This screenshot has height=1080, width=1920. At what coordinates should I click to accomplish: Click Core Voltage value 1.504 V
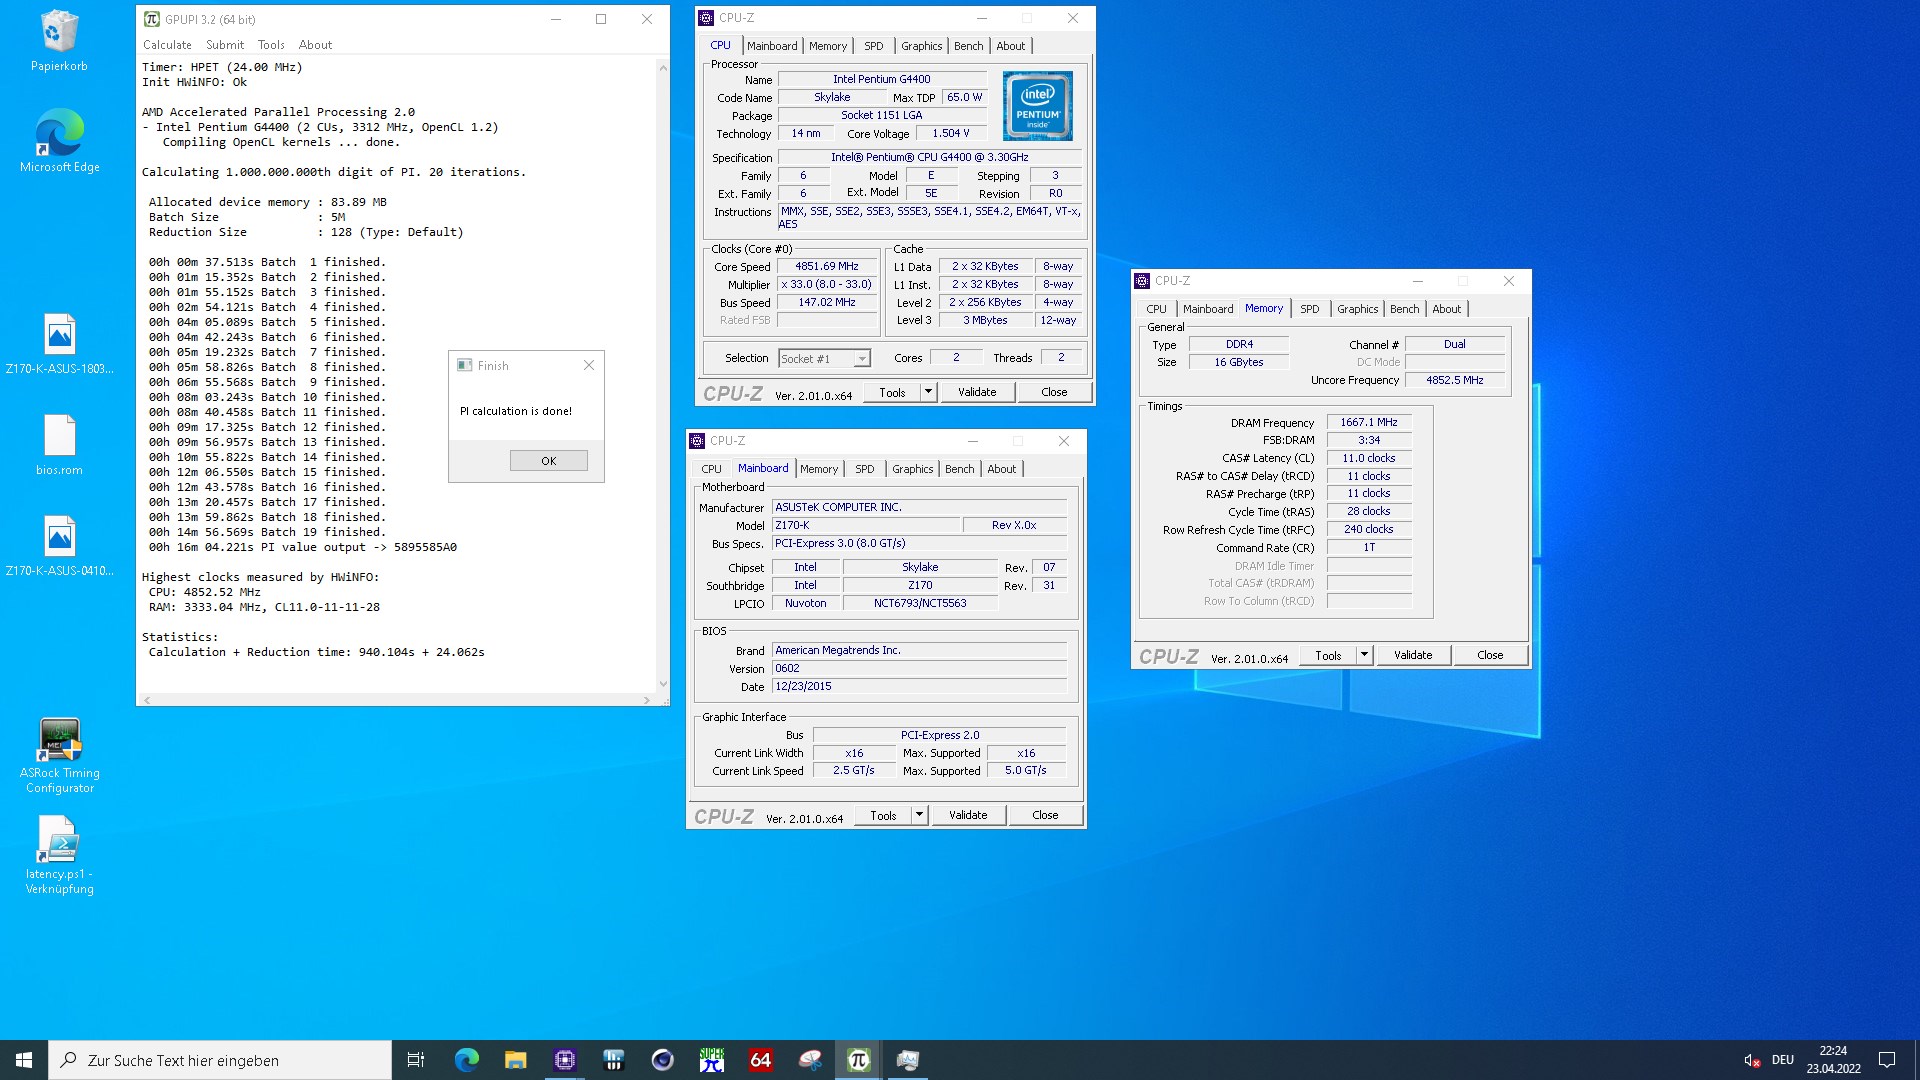(950, 133)
